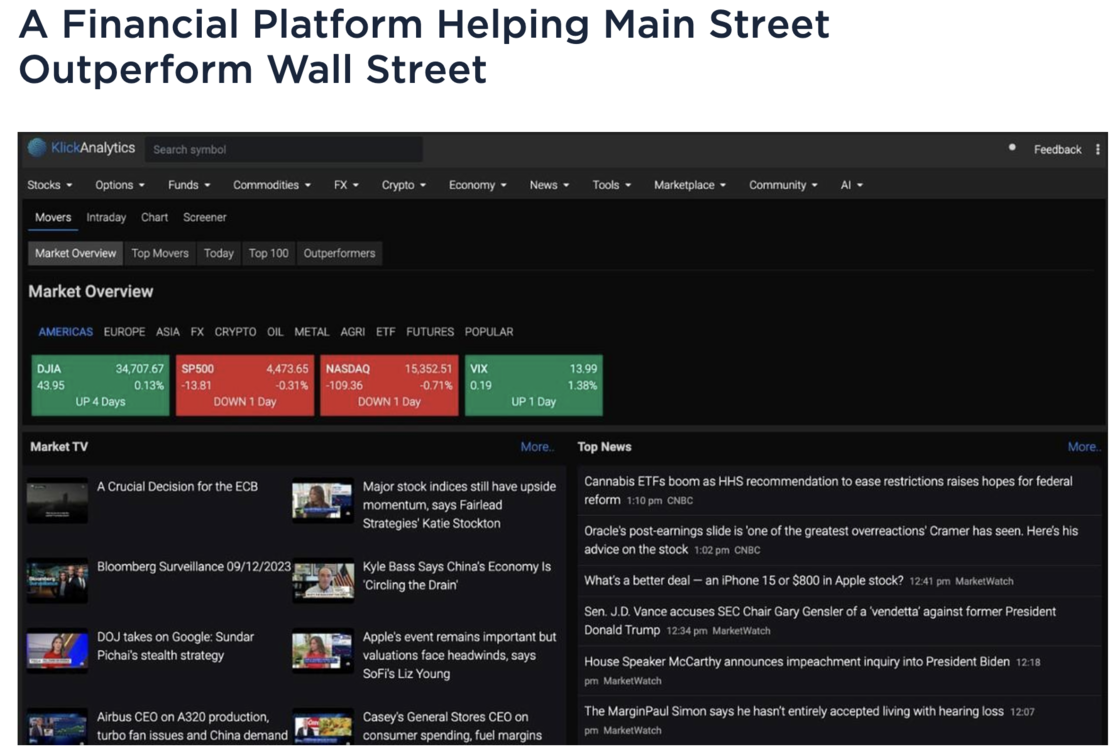Expand the Tools dropdown menu
The height and width of the screenshot is (754, 1120).
tap(611, 185)
